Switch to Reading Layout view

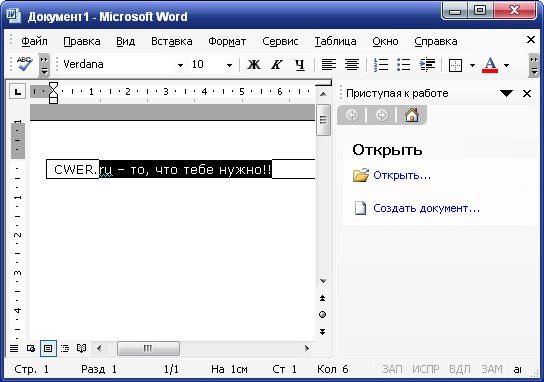pos(82,348)
